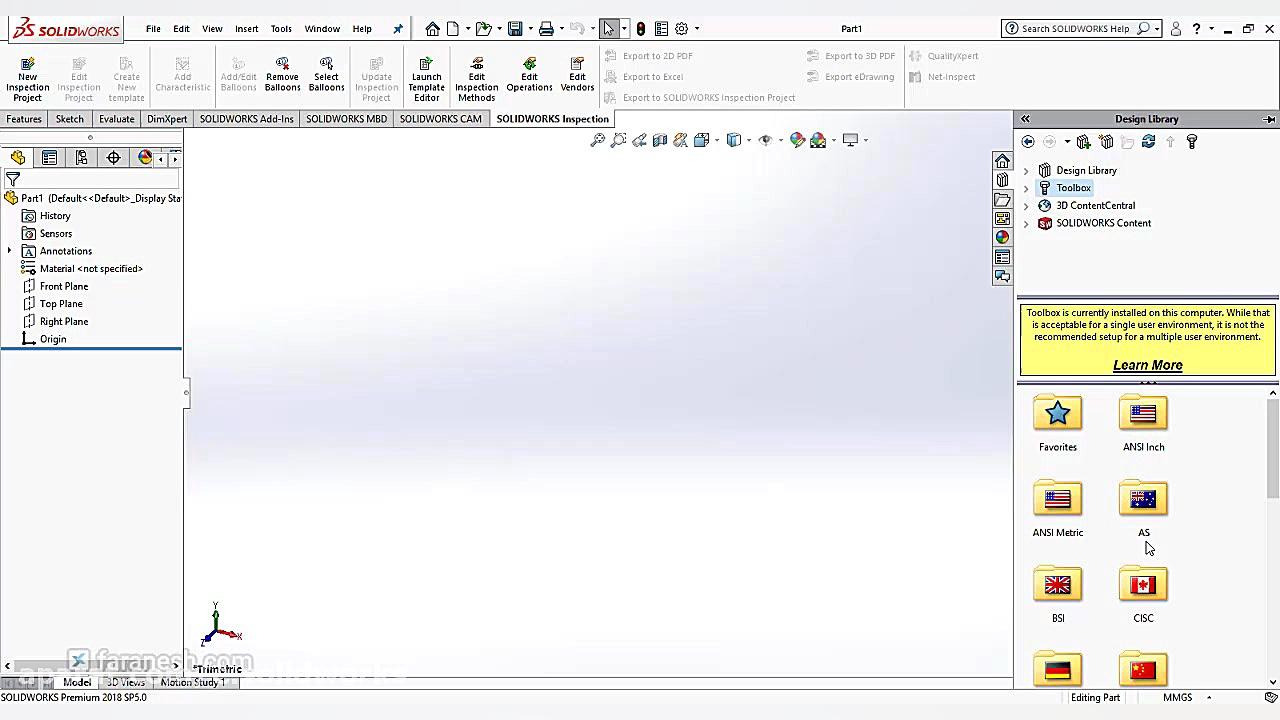Screen dimensions: 1280x720
Task: Click the Home icon in title toolbar
Action: click(x=432, y=29)
